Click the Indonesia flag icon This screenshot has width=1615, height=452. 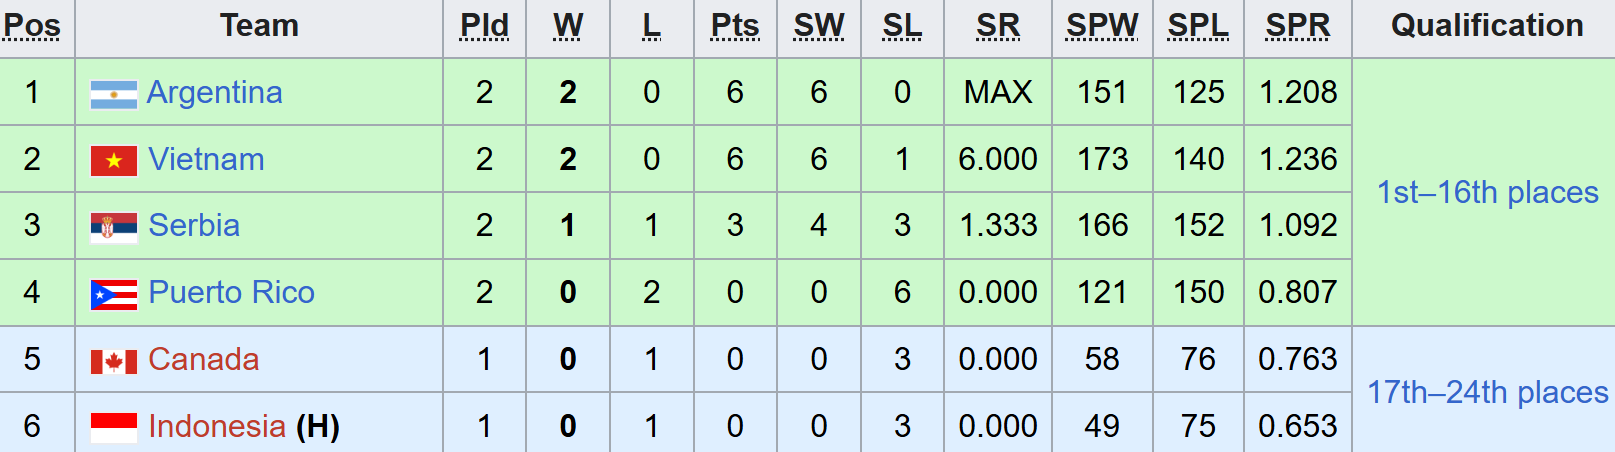[x=114, y=427]
